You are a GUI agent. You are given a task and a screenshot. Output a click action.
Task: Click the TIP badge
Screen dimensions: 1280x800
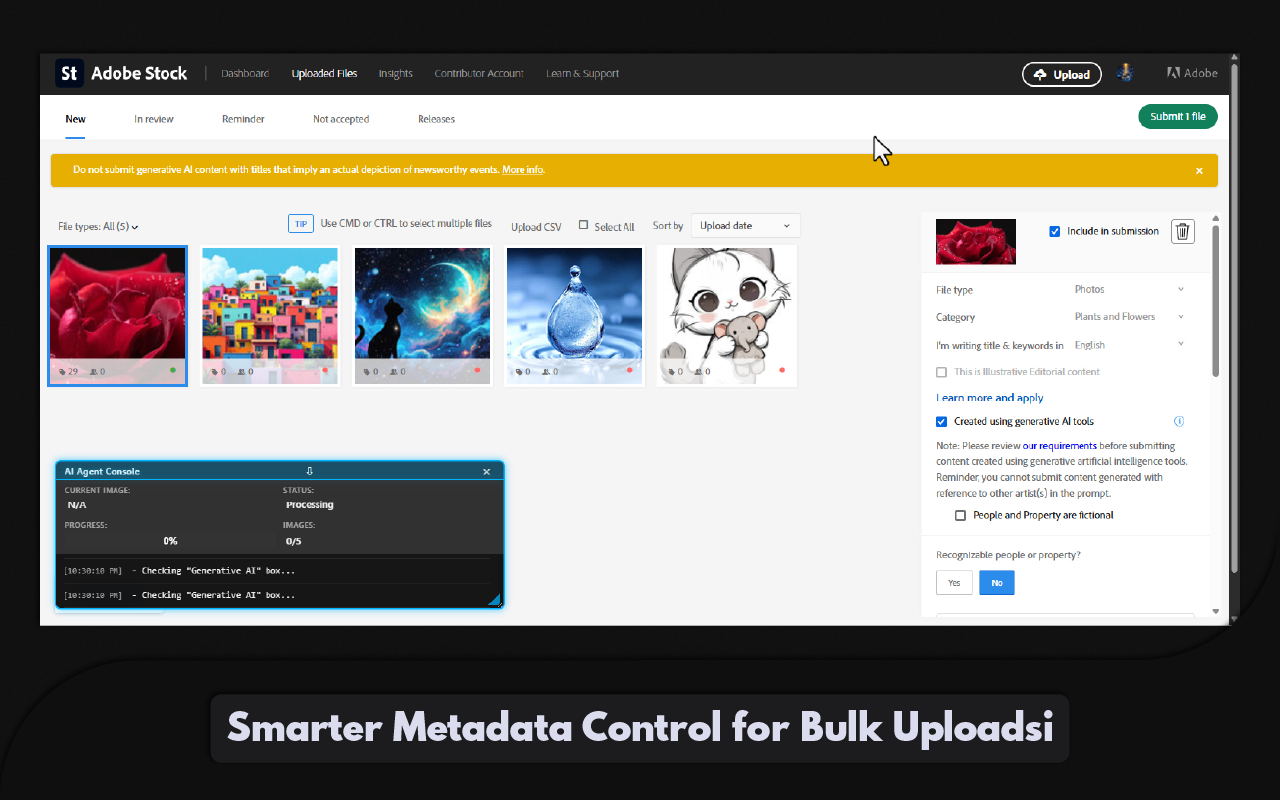[301, 224]
